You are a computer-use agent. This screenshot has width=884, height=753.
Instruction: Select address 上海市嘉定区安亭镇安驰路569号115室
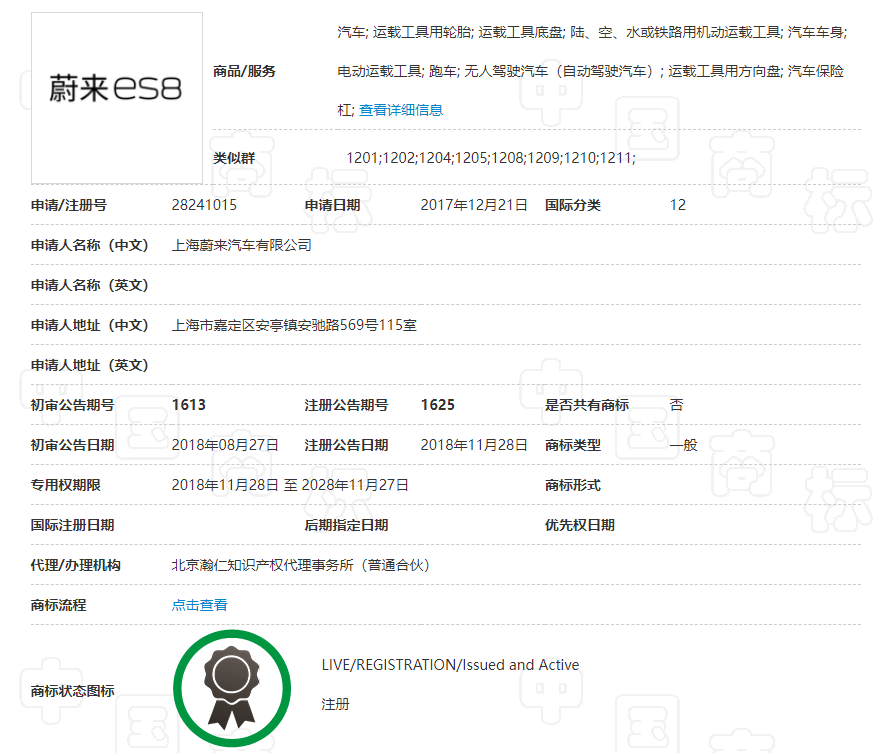(x=294, y=325)
